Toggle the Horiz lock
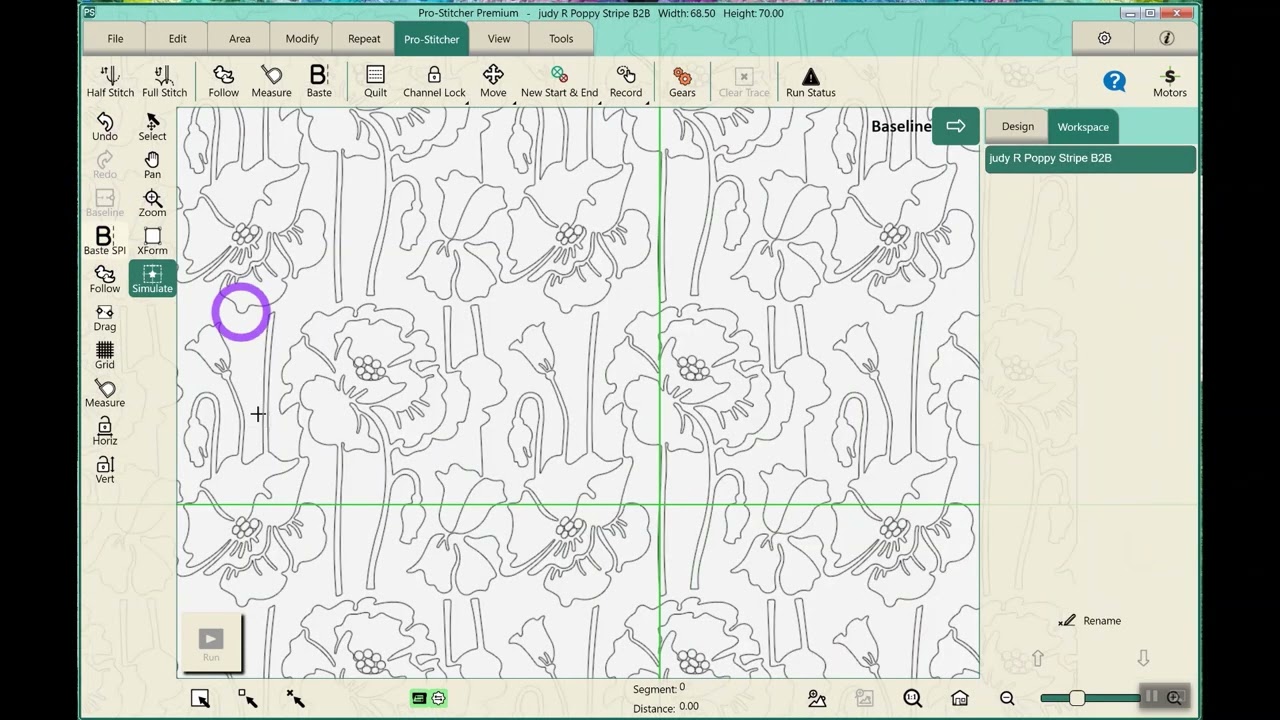1280x720 pixels. click(105, 431)
